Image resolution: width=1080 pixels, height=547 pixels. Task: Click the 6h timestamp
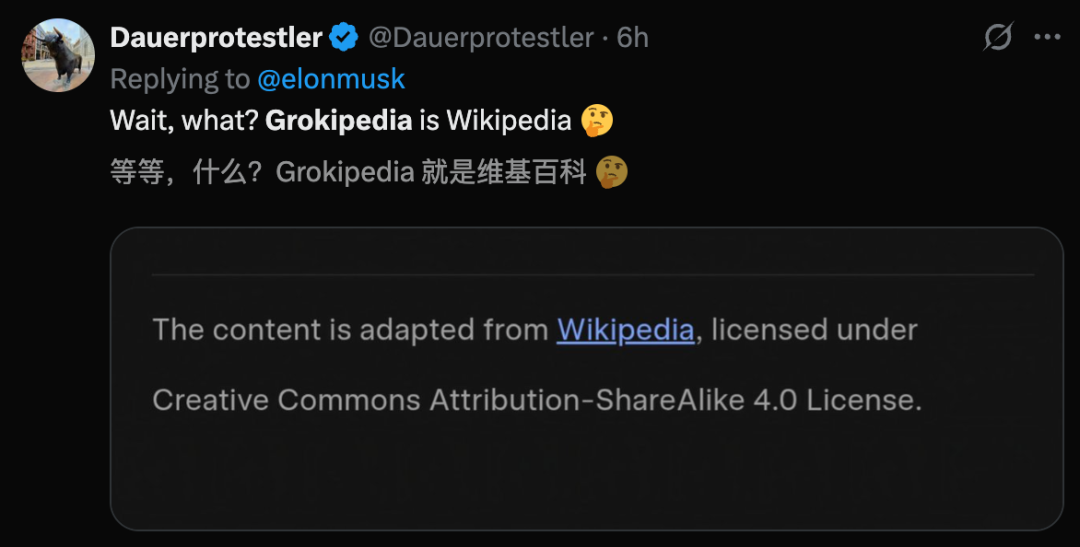pyautogui.click(x=633, y=38)
